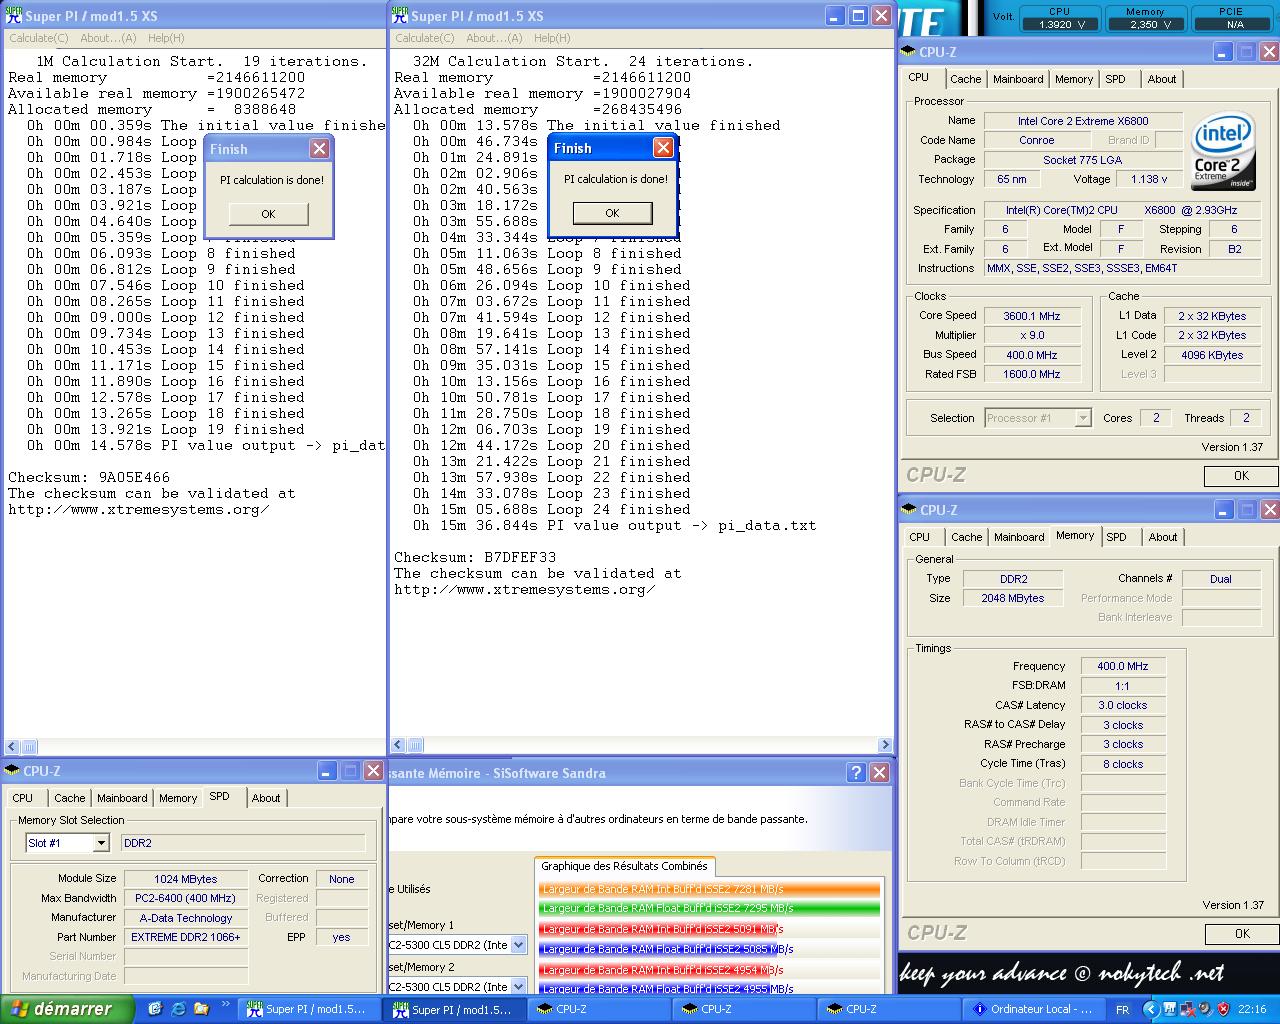Screen dimensions: 1280x1024
Task: Open Help menu in left Super PI window
Action: [x=166, y=38]
